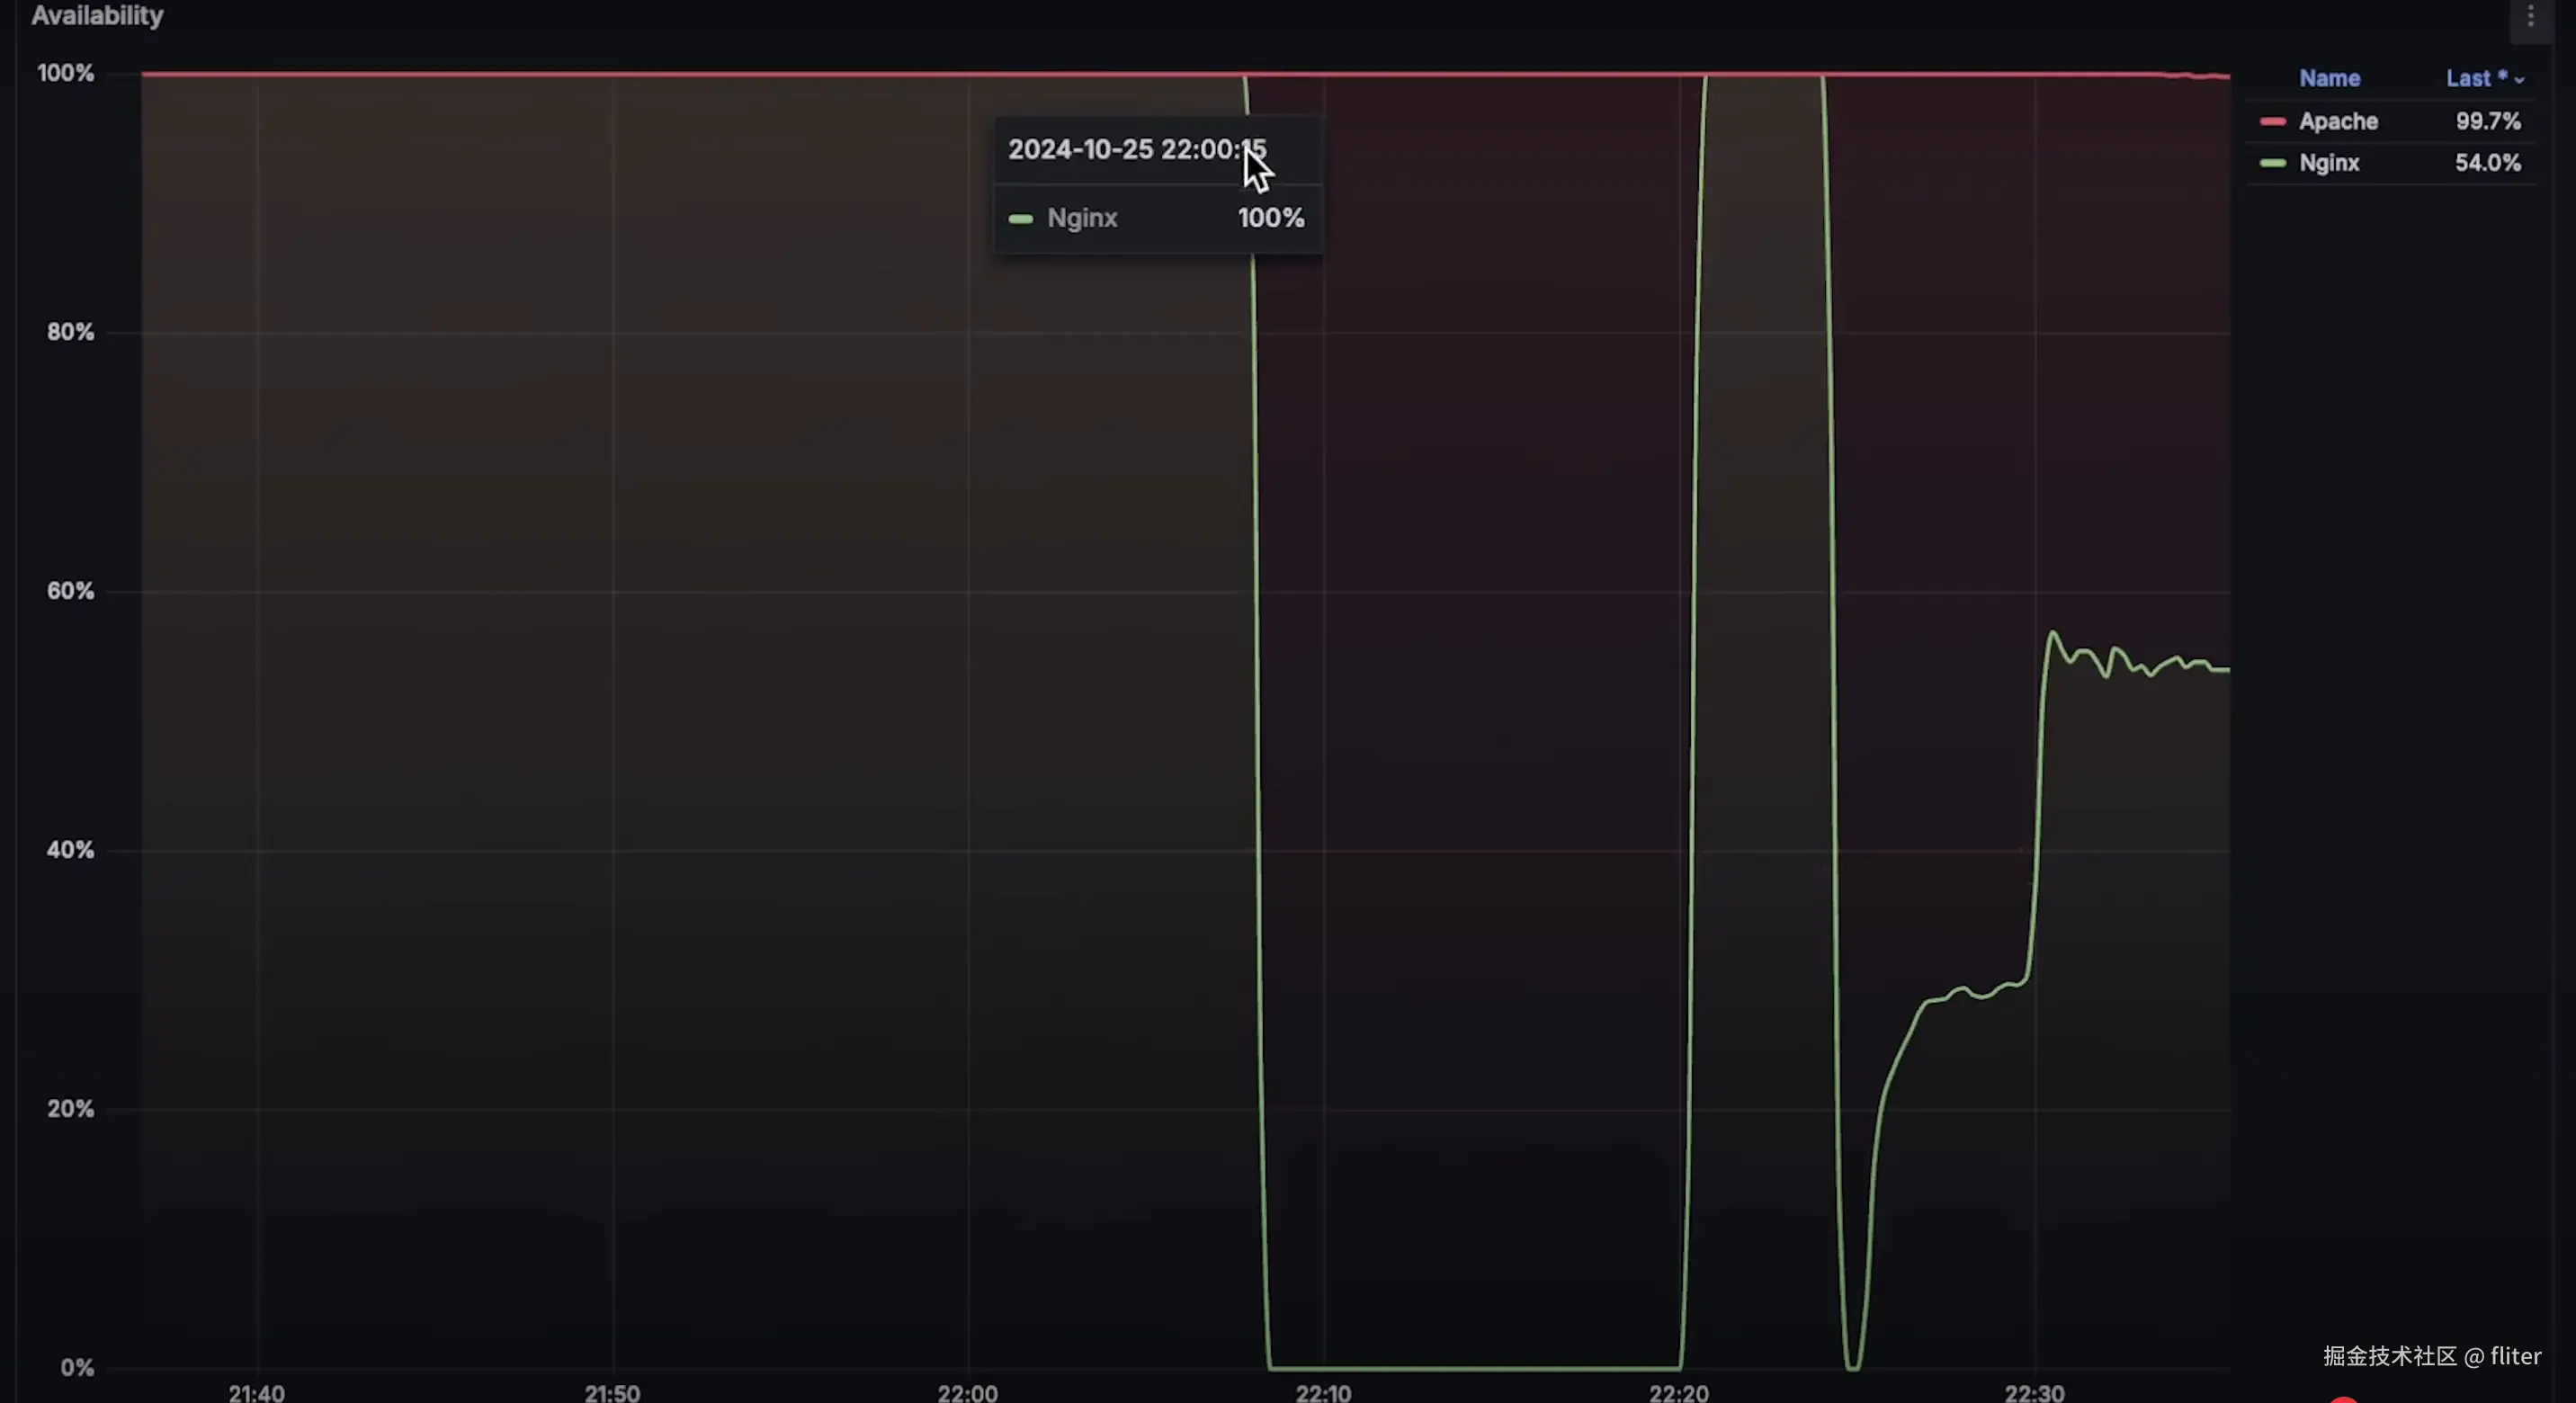Image resolution: width=2576 pixels, height=1403 pixels.
Task: Click the 0% y-axis label
Action: click(x=77, y=1367)
